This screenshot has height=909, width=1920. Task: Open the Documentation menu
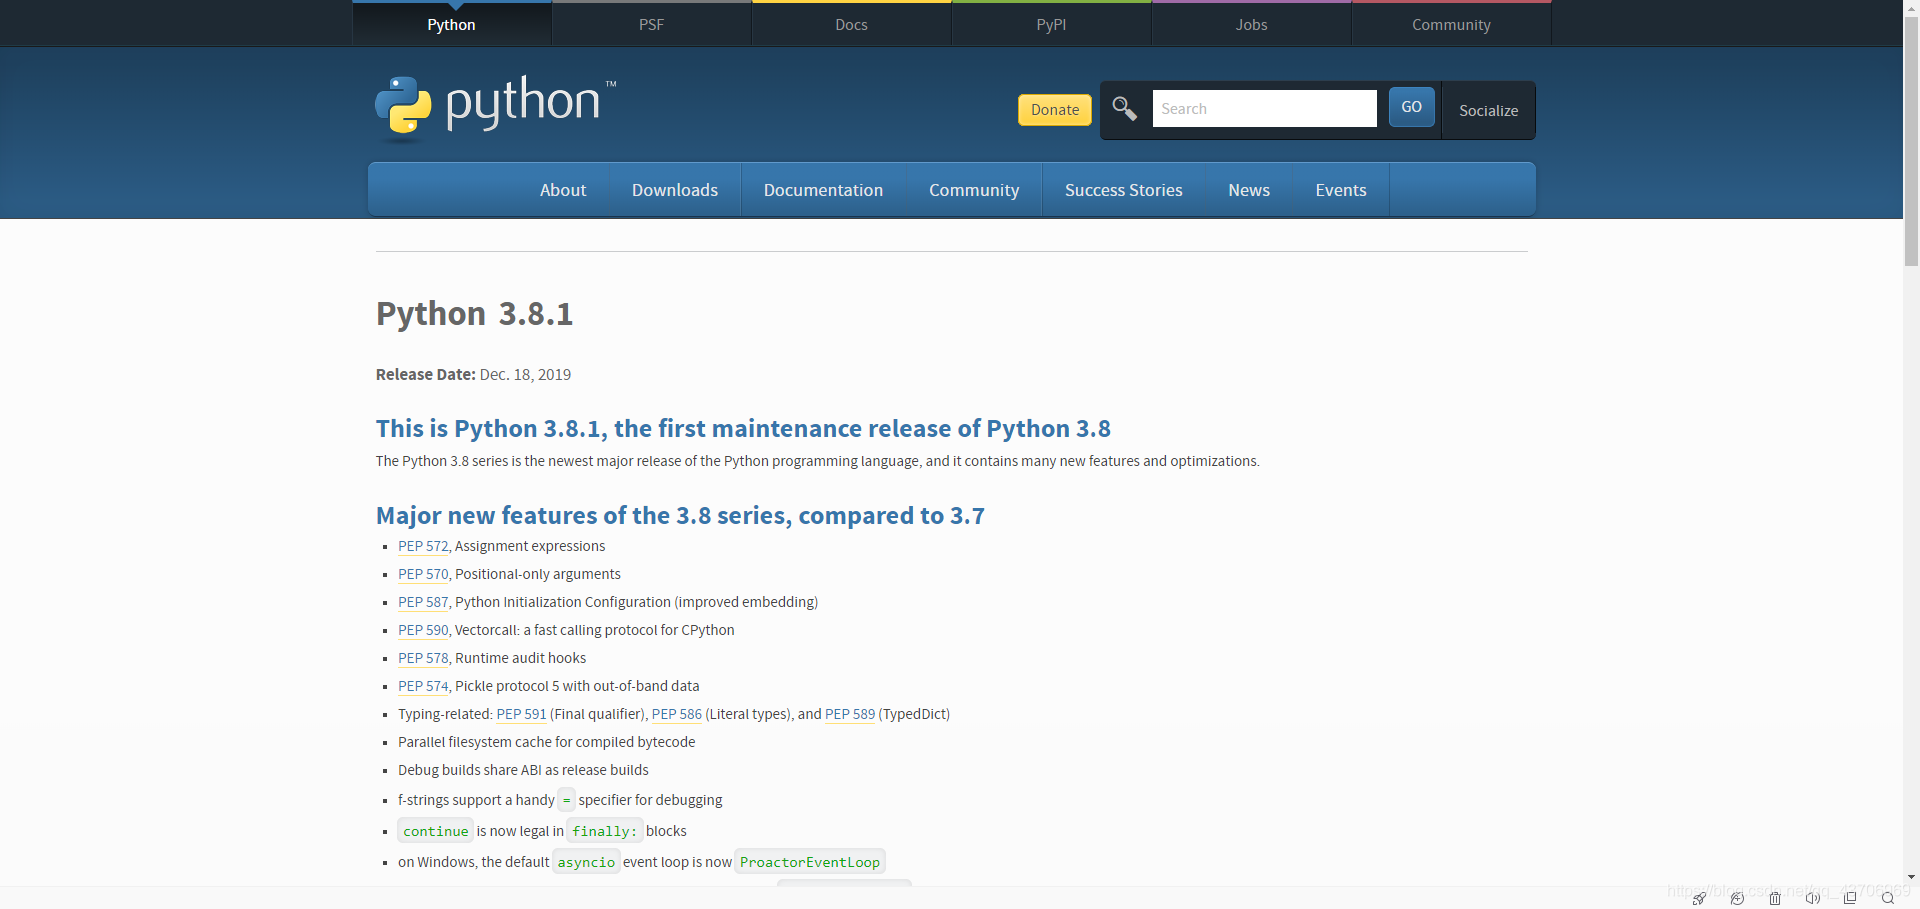point(824,190)
